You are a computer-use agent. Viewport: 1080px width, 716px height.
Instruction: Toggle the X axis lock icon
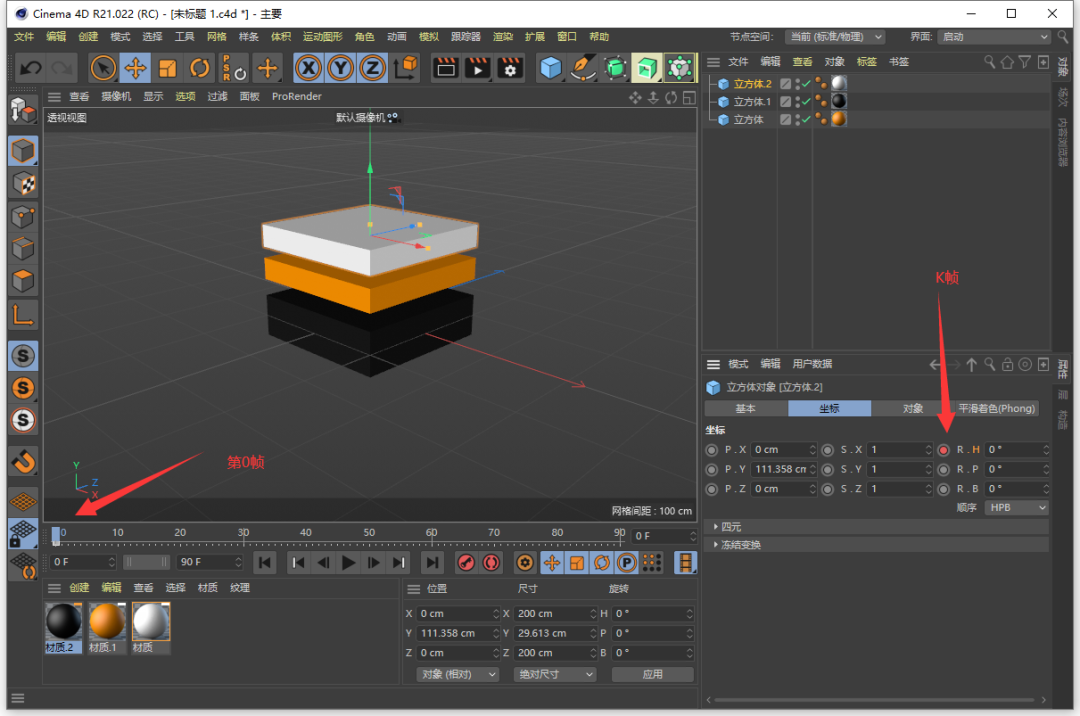(x=308, y=68)
